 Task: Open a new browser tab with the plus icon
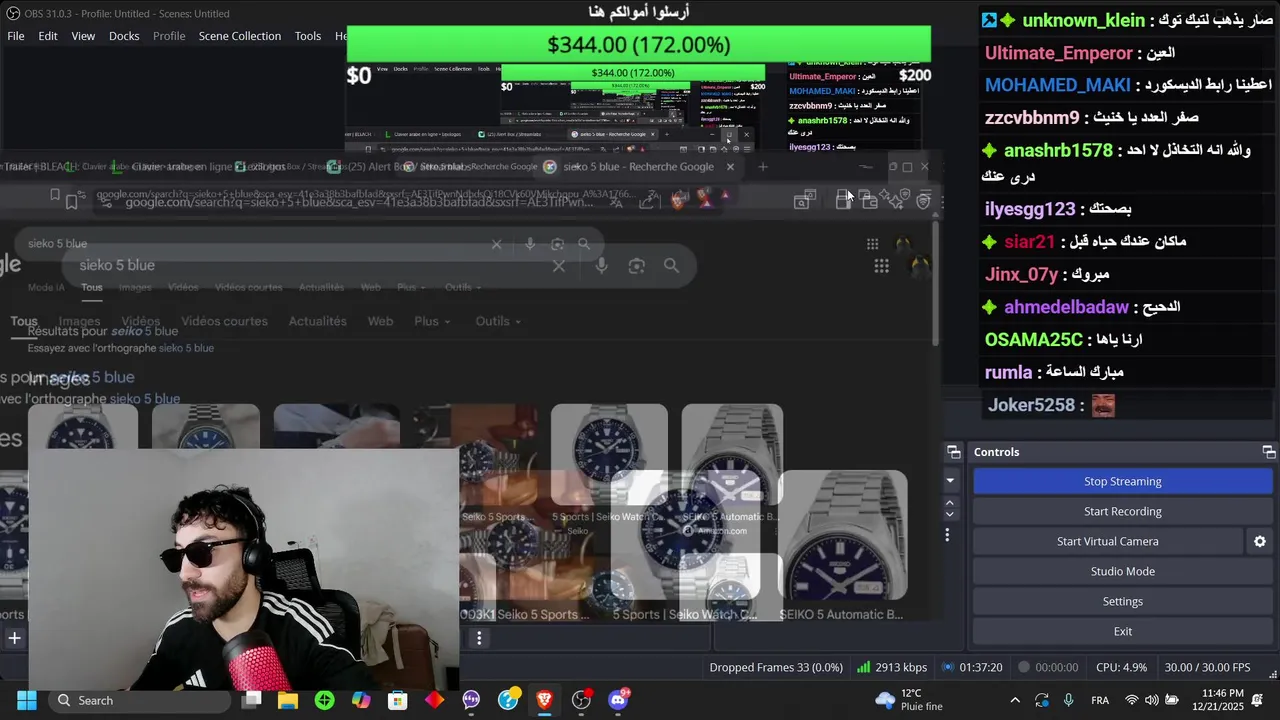click(763, 167)
